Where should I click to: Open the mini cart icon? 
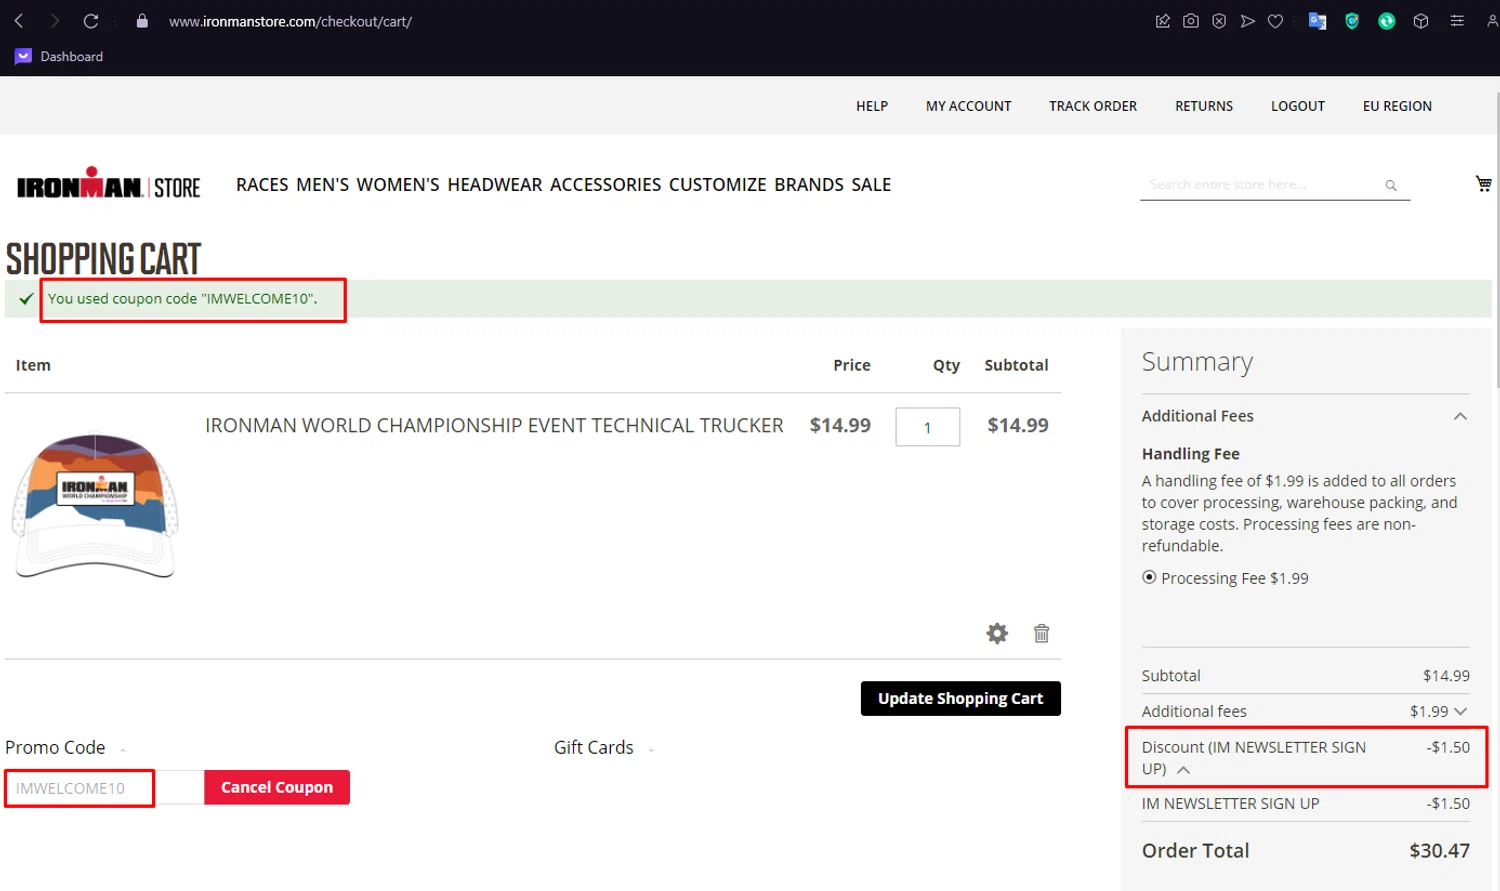1483,183
